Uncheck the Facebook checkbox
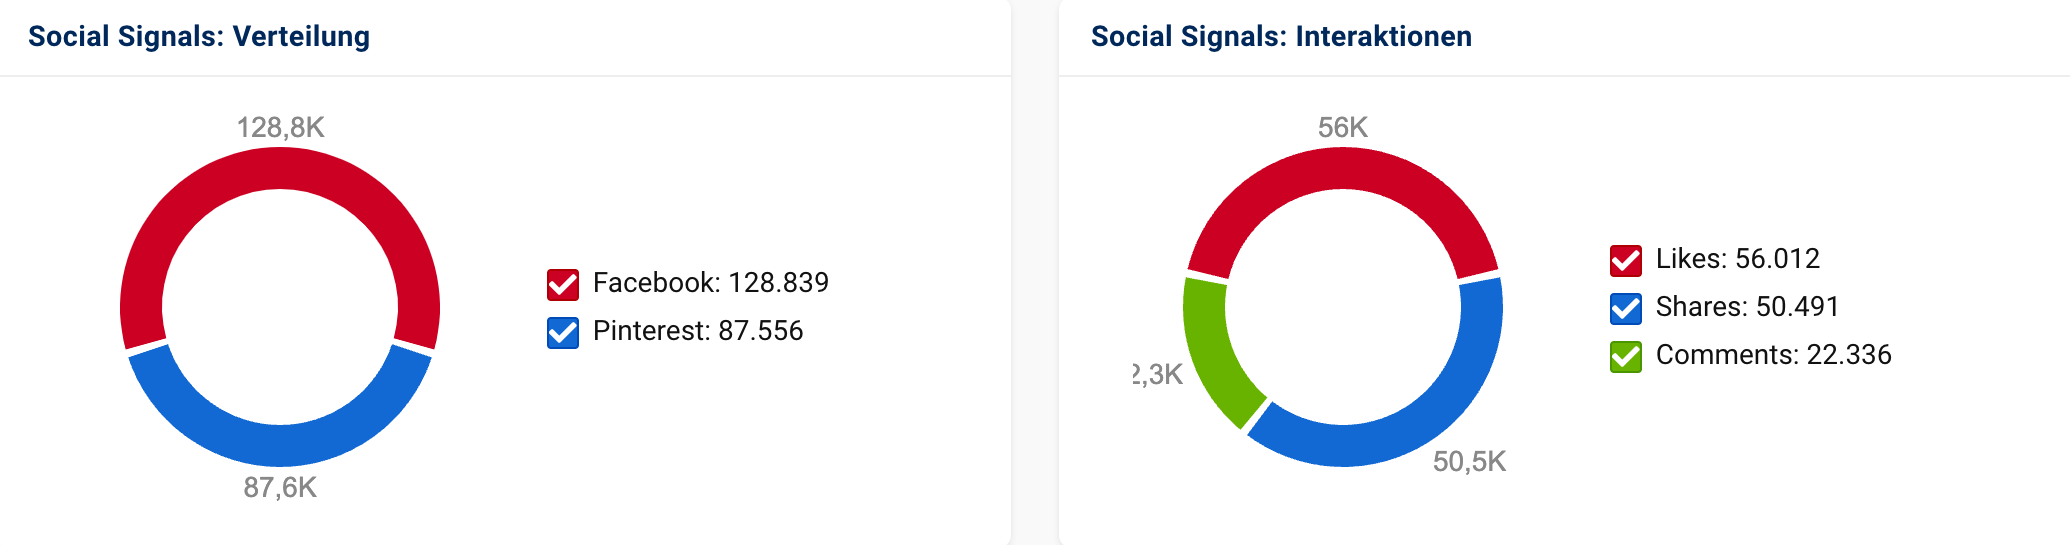Image resolution: width=2070 pixels, height=545 pixels. pyautogui.click(x=563, y=284)
